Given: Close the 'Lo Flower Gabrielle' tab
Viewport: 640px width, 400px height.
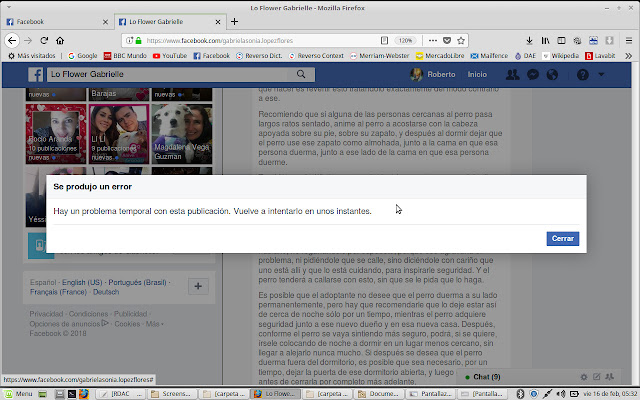Looking at the screenshot, I should click(218, 22).
